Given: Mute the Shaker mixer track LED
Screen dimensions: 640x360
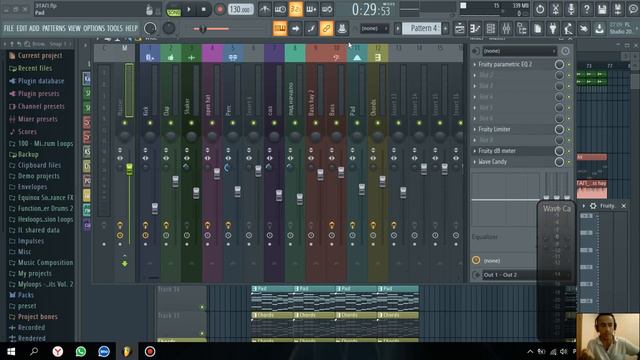Looking at the screenshot, I should coord(191,123).
